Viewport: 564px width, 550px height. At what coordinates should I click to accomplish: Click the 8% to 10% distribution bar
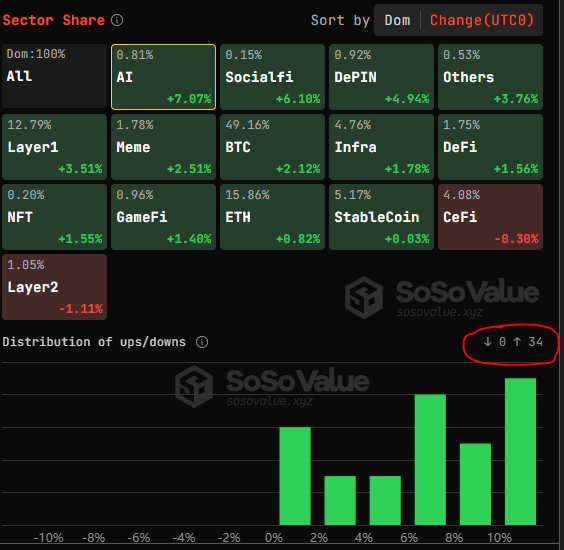coord(475,484)
